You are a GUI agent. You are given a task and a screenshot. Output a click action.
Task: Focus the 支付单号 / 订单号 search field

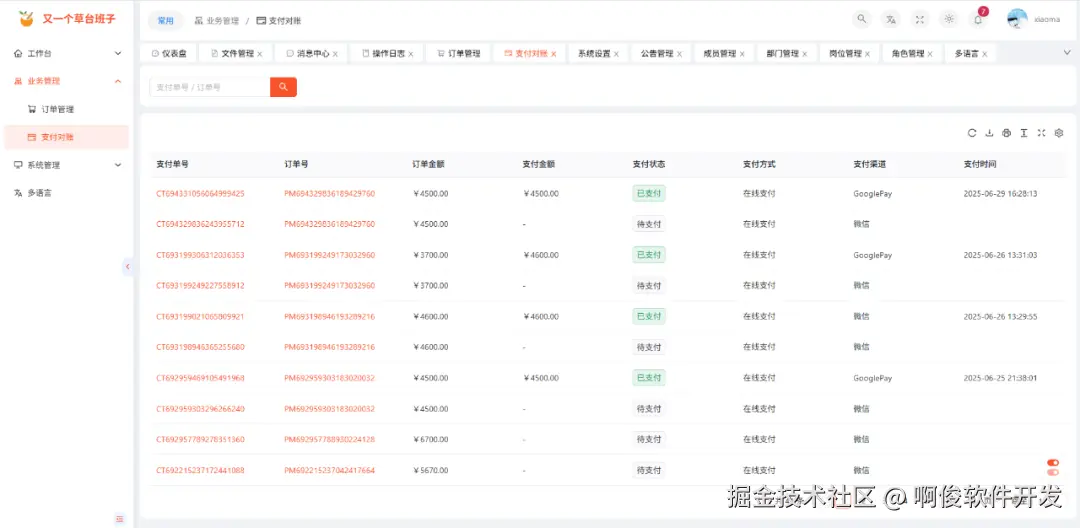(209, 87)
